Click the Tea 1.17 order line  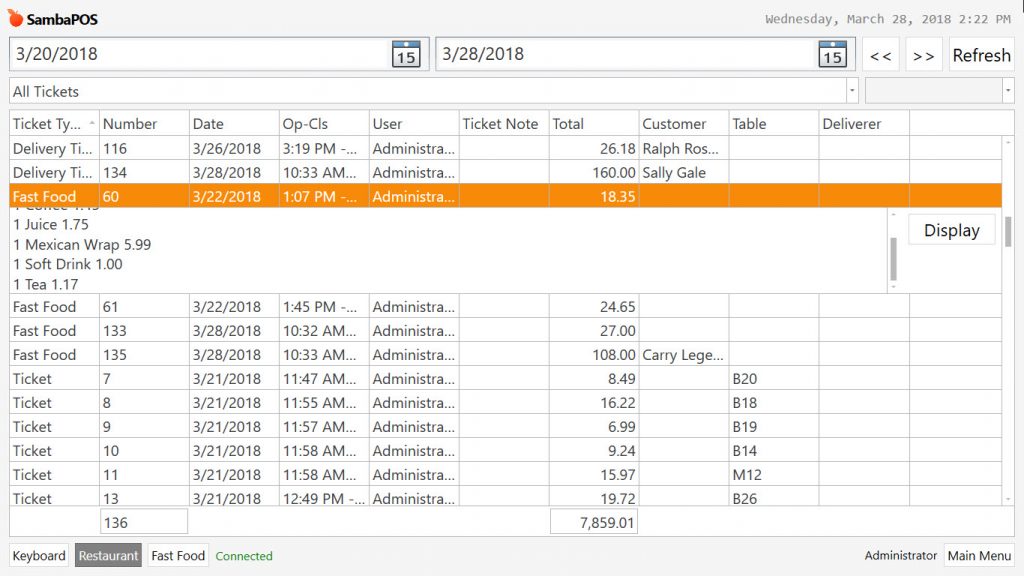tap(46, 284)
